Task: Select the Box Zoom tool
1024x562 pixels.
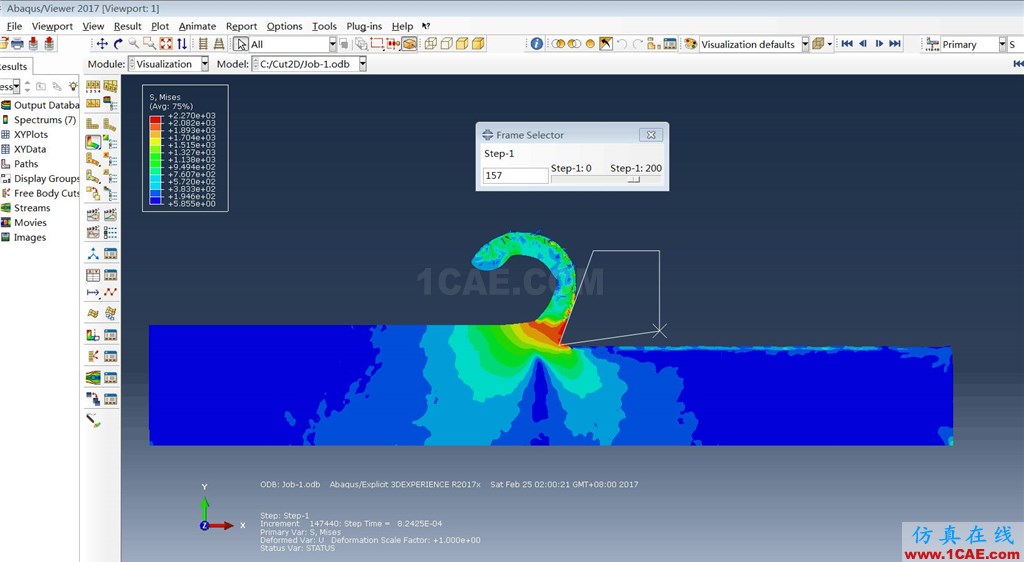Action: (x=150, y=44)
